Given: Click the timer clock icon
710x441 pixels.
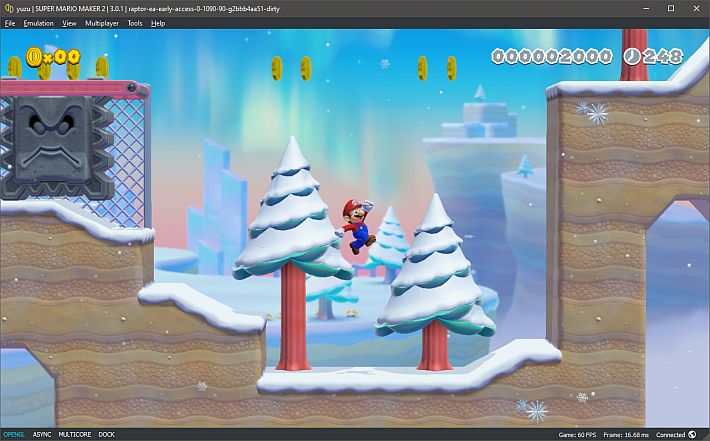Looking at the screenshot, I should (x=632, y=57).
